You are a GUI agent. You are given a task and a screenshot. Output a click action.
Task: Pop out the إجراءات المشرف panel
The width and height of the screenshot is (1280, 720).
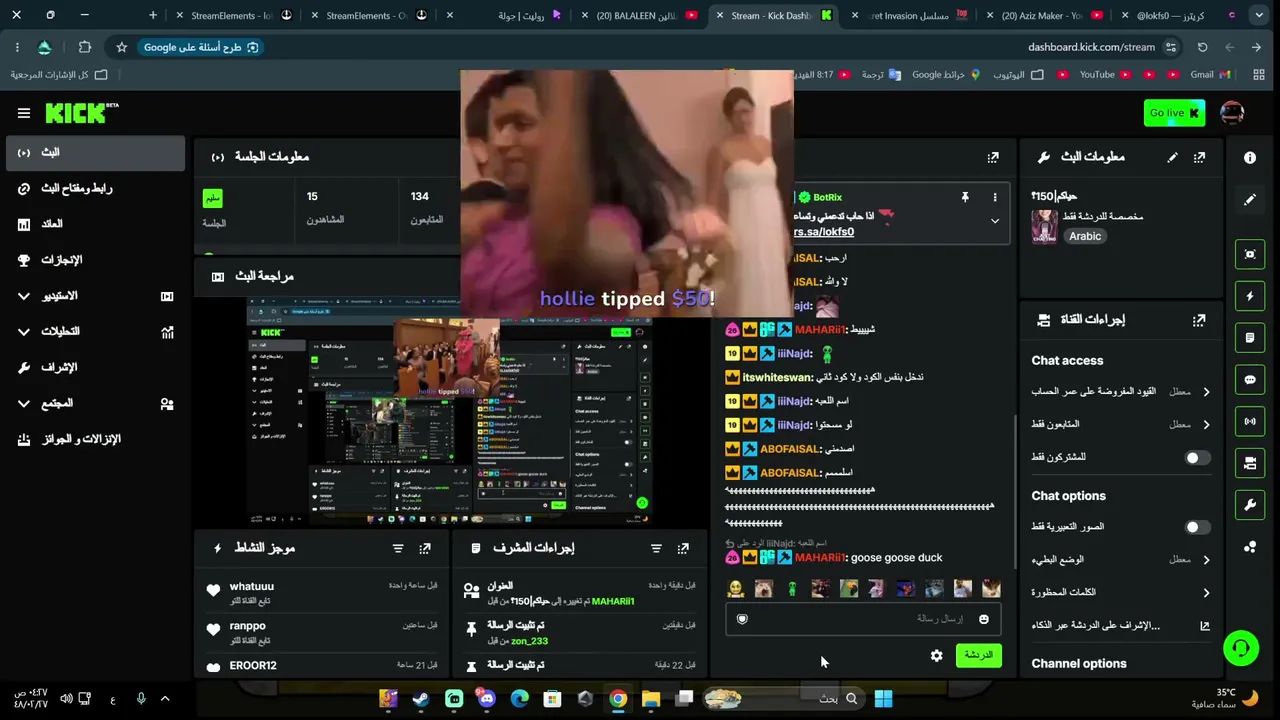(x=683, y=548)
